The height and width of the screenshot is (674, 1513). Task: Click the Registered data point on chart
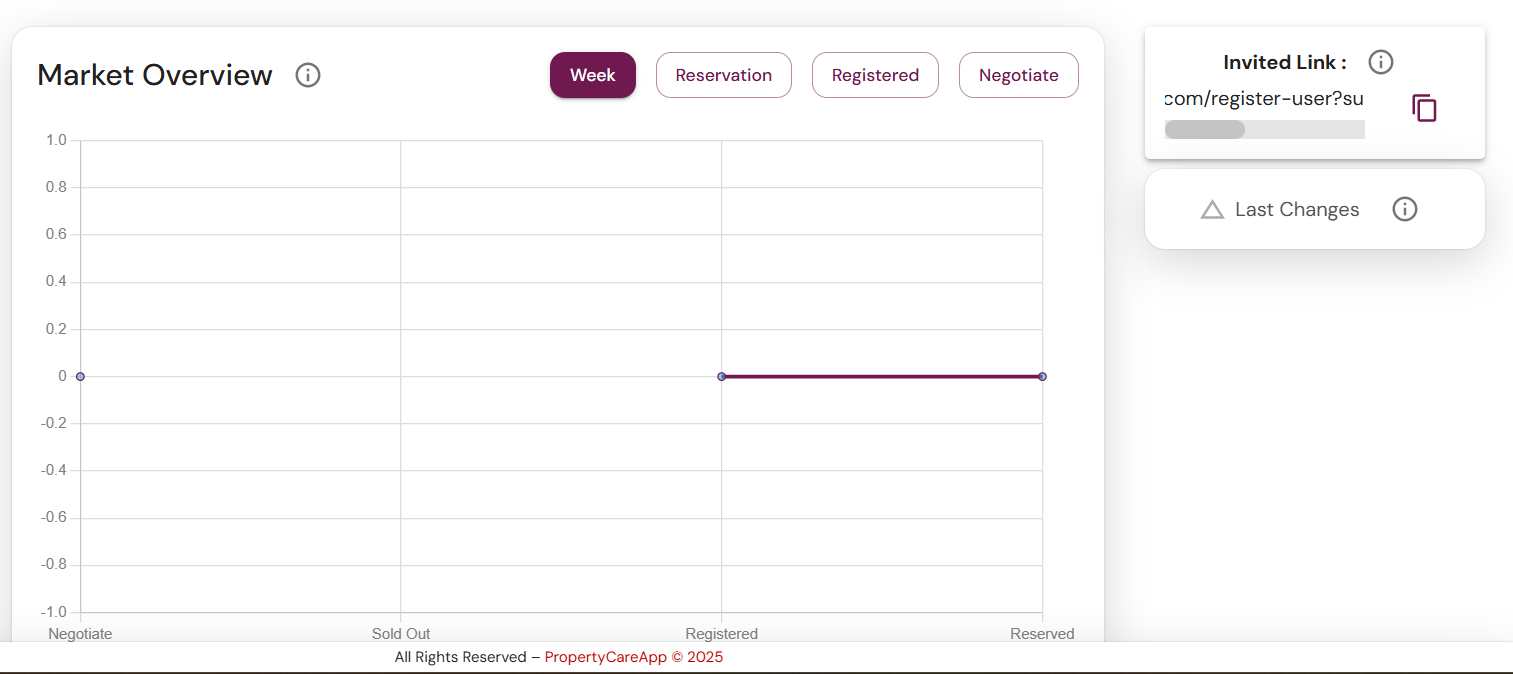point(721,377)
